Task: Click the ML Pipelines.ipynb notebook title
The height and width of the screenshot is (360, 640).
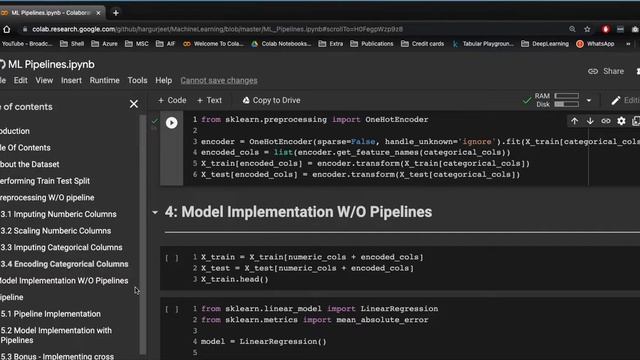Action: point(51,64)
